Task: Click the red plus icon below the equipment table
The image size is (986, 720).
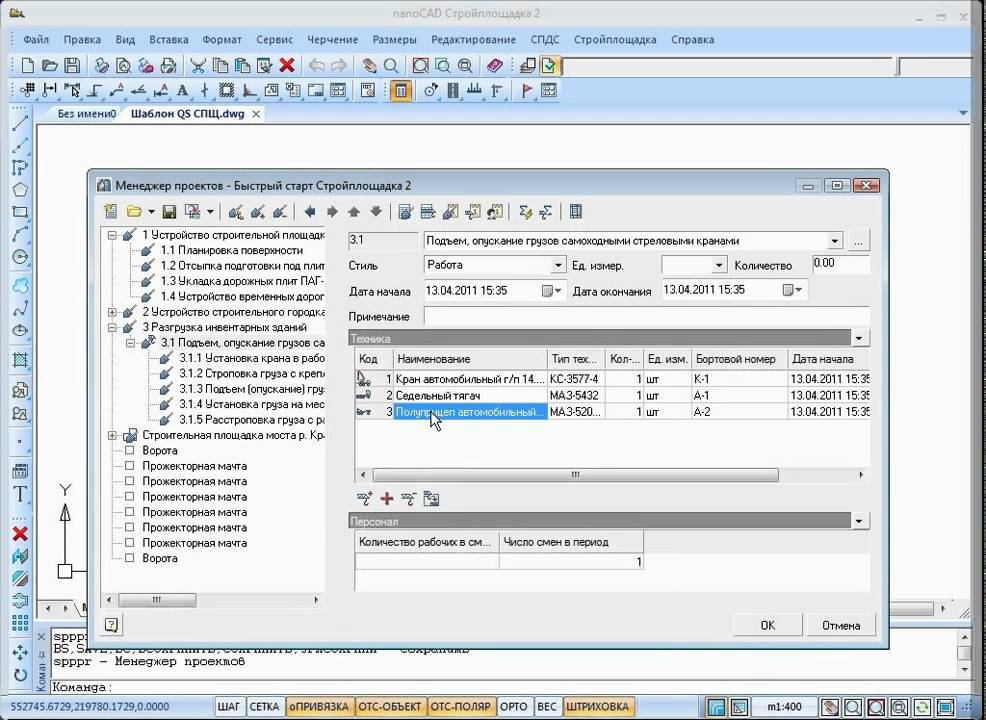Action: pos(387,498)
